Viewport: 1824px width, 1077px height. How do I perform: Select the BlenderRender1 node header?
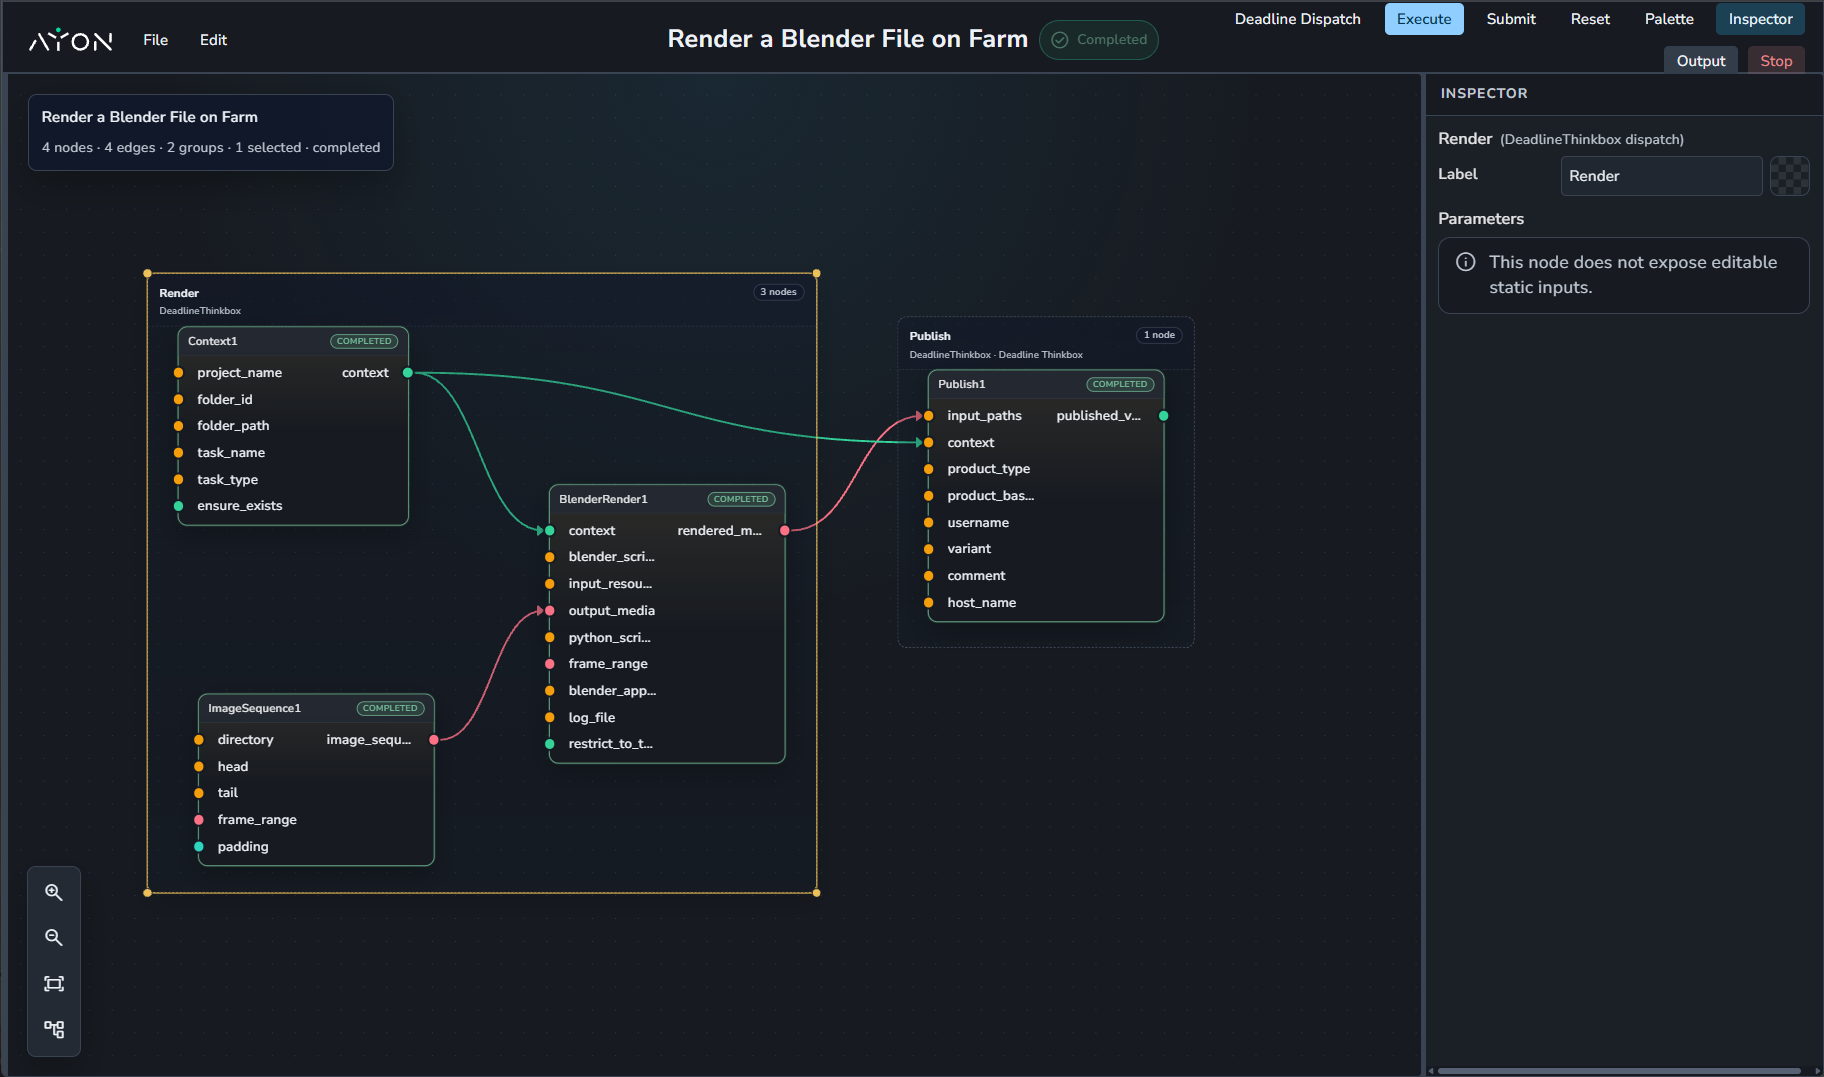point(667,499)
